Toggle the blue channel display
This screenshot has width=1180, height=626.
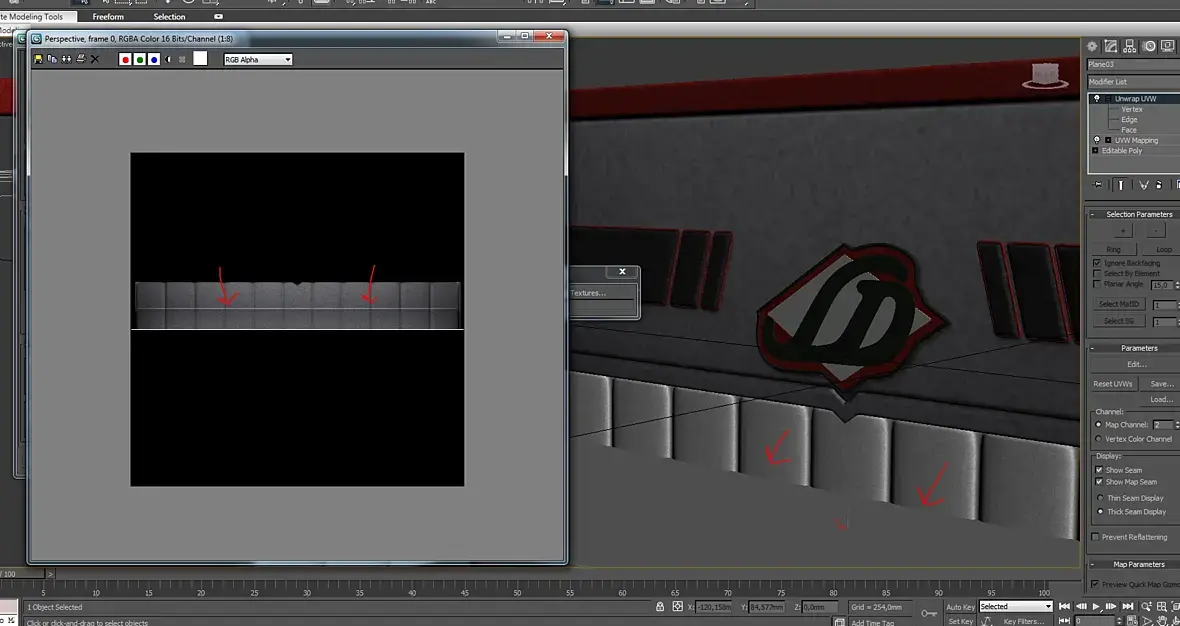click(154, 59)
